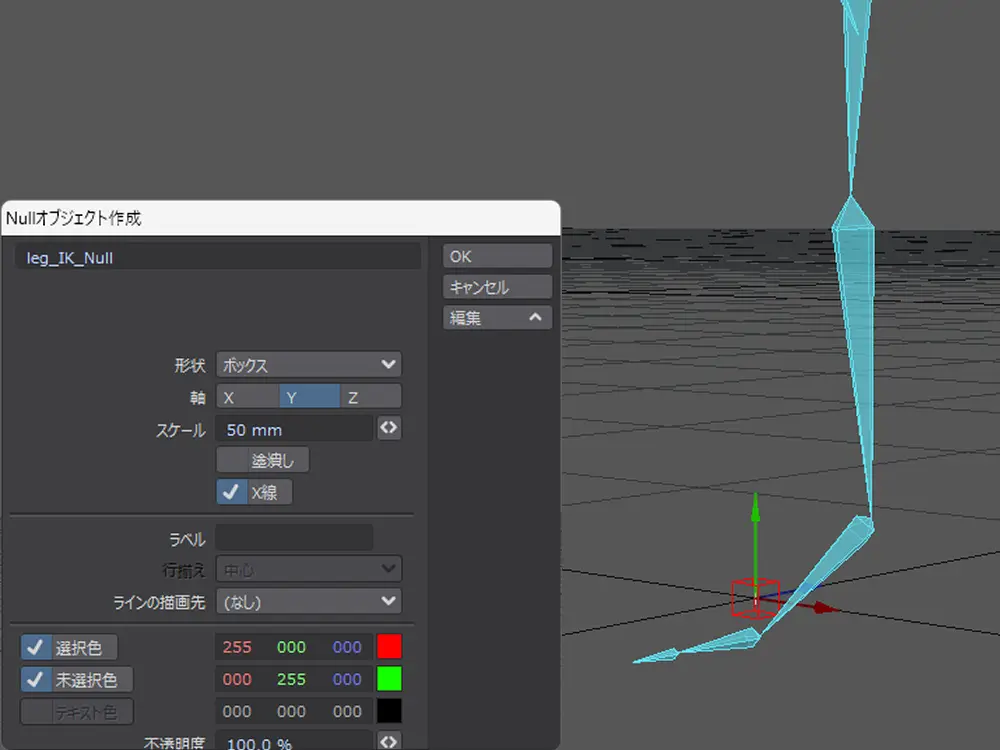Image resolution: width=1000 pixels, height=750 pixels.
Task: Click the leg_IK_Null name field
Action: point(218,257)
